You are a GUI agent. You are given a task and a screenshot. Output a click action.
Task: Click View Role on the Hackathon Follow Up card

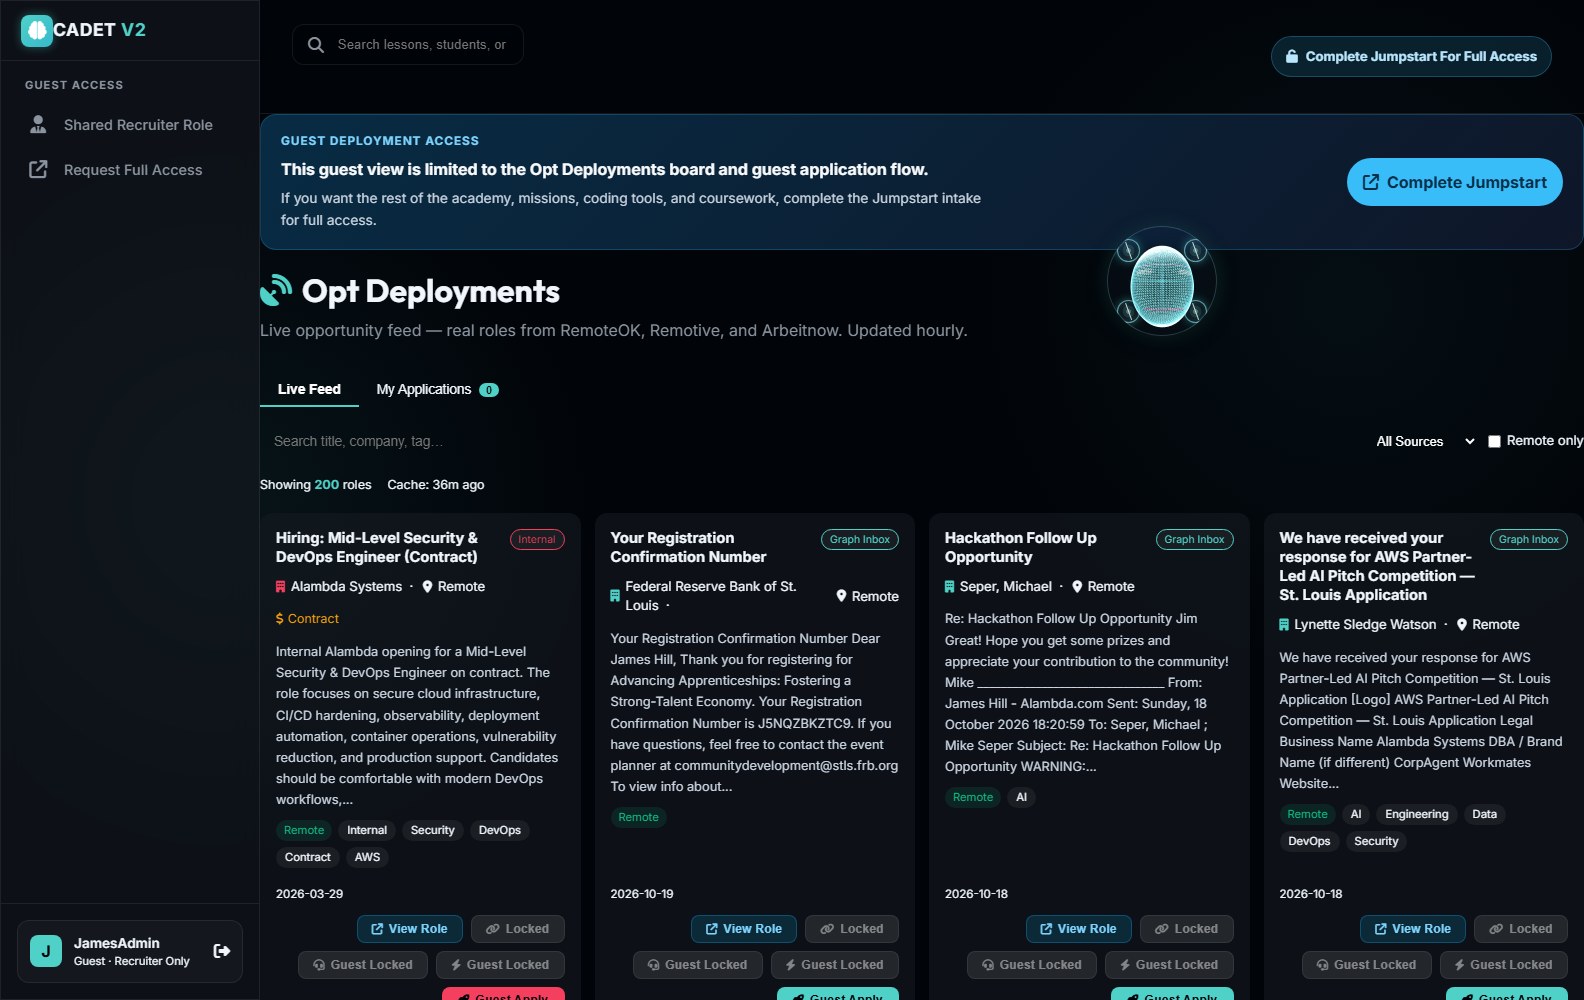1079,929
